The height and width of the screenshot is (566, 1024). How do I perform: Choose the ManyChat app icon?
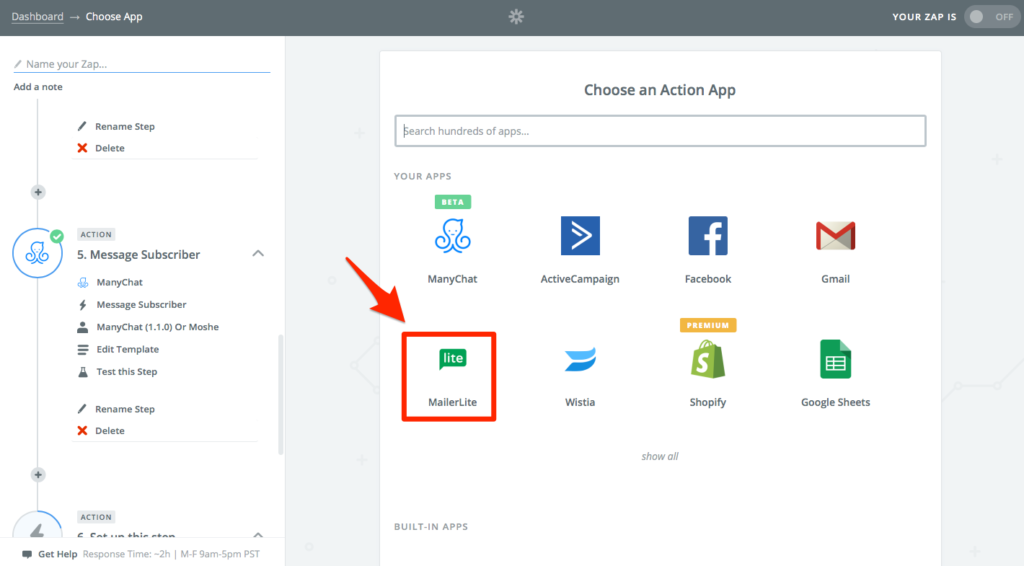pyautogui.click(x=453, y=236)
